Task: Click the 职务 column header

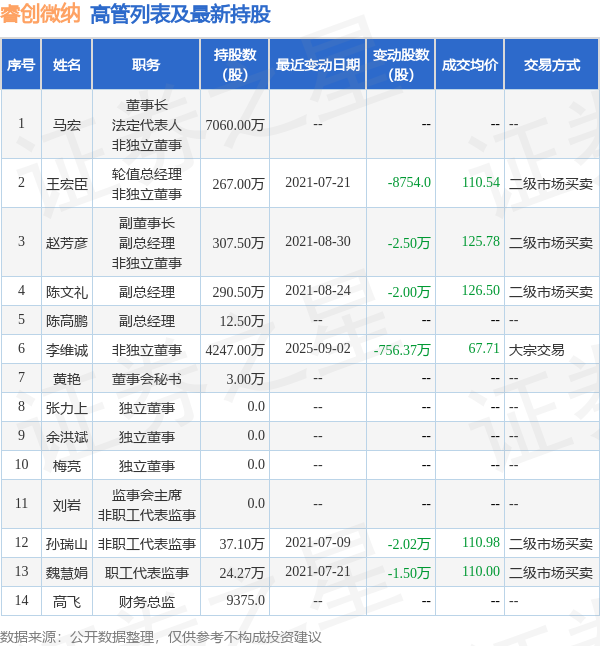Action: tap(146, 65)
